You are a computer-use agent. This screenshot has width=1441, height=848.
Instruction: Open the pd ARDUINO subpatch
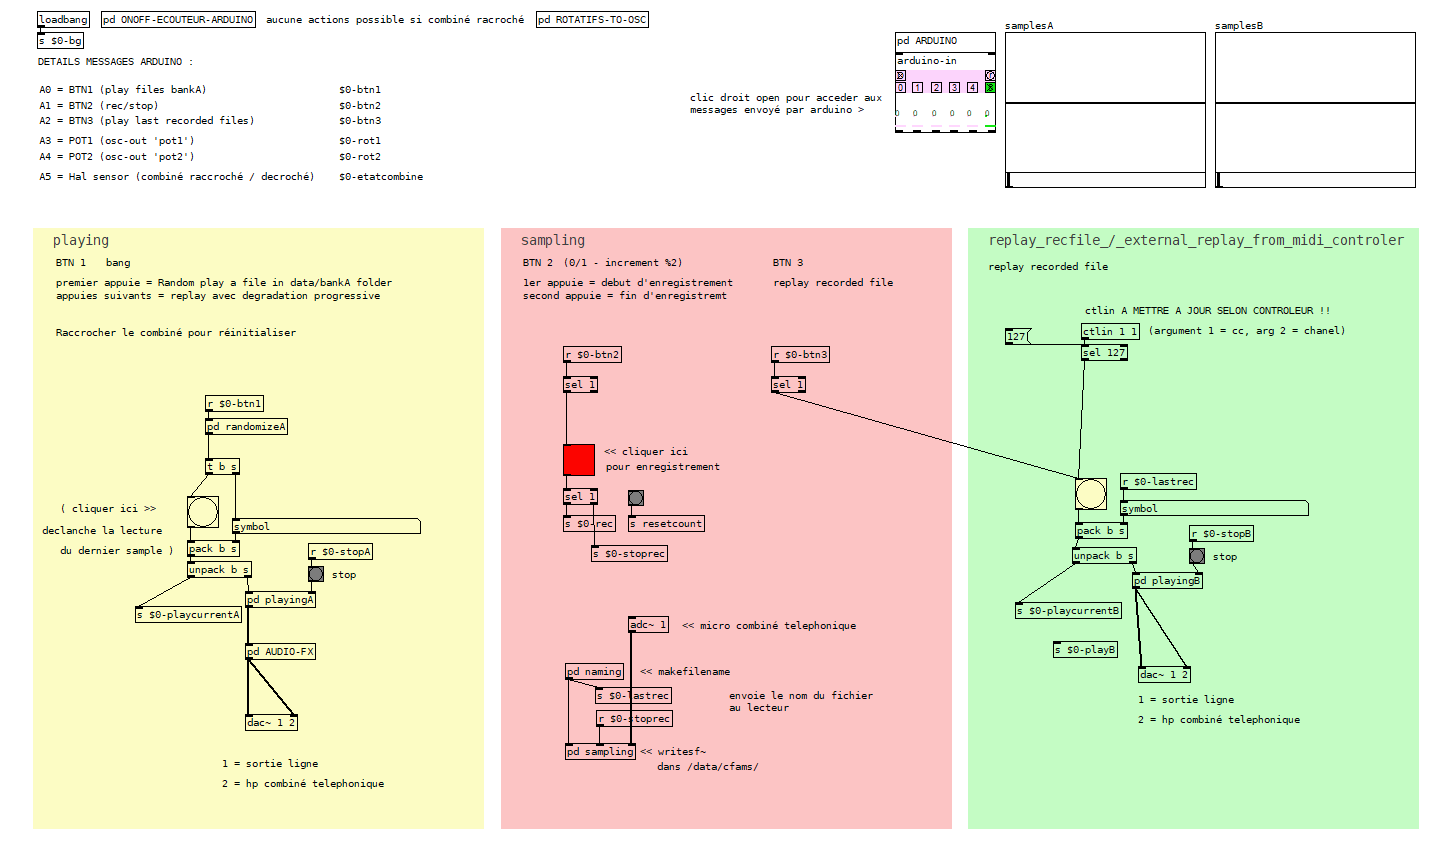945,41
